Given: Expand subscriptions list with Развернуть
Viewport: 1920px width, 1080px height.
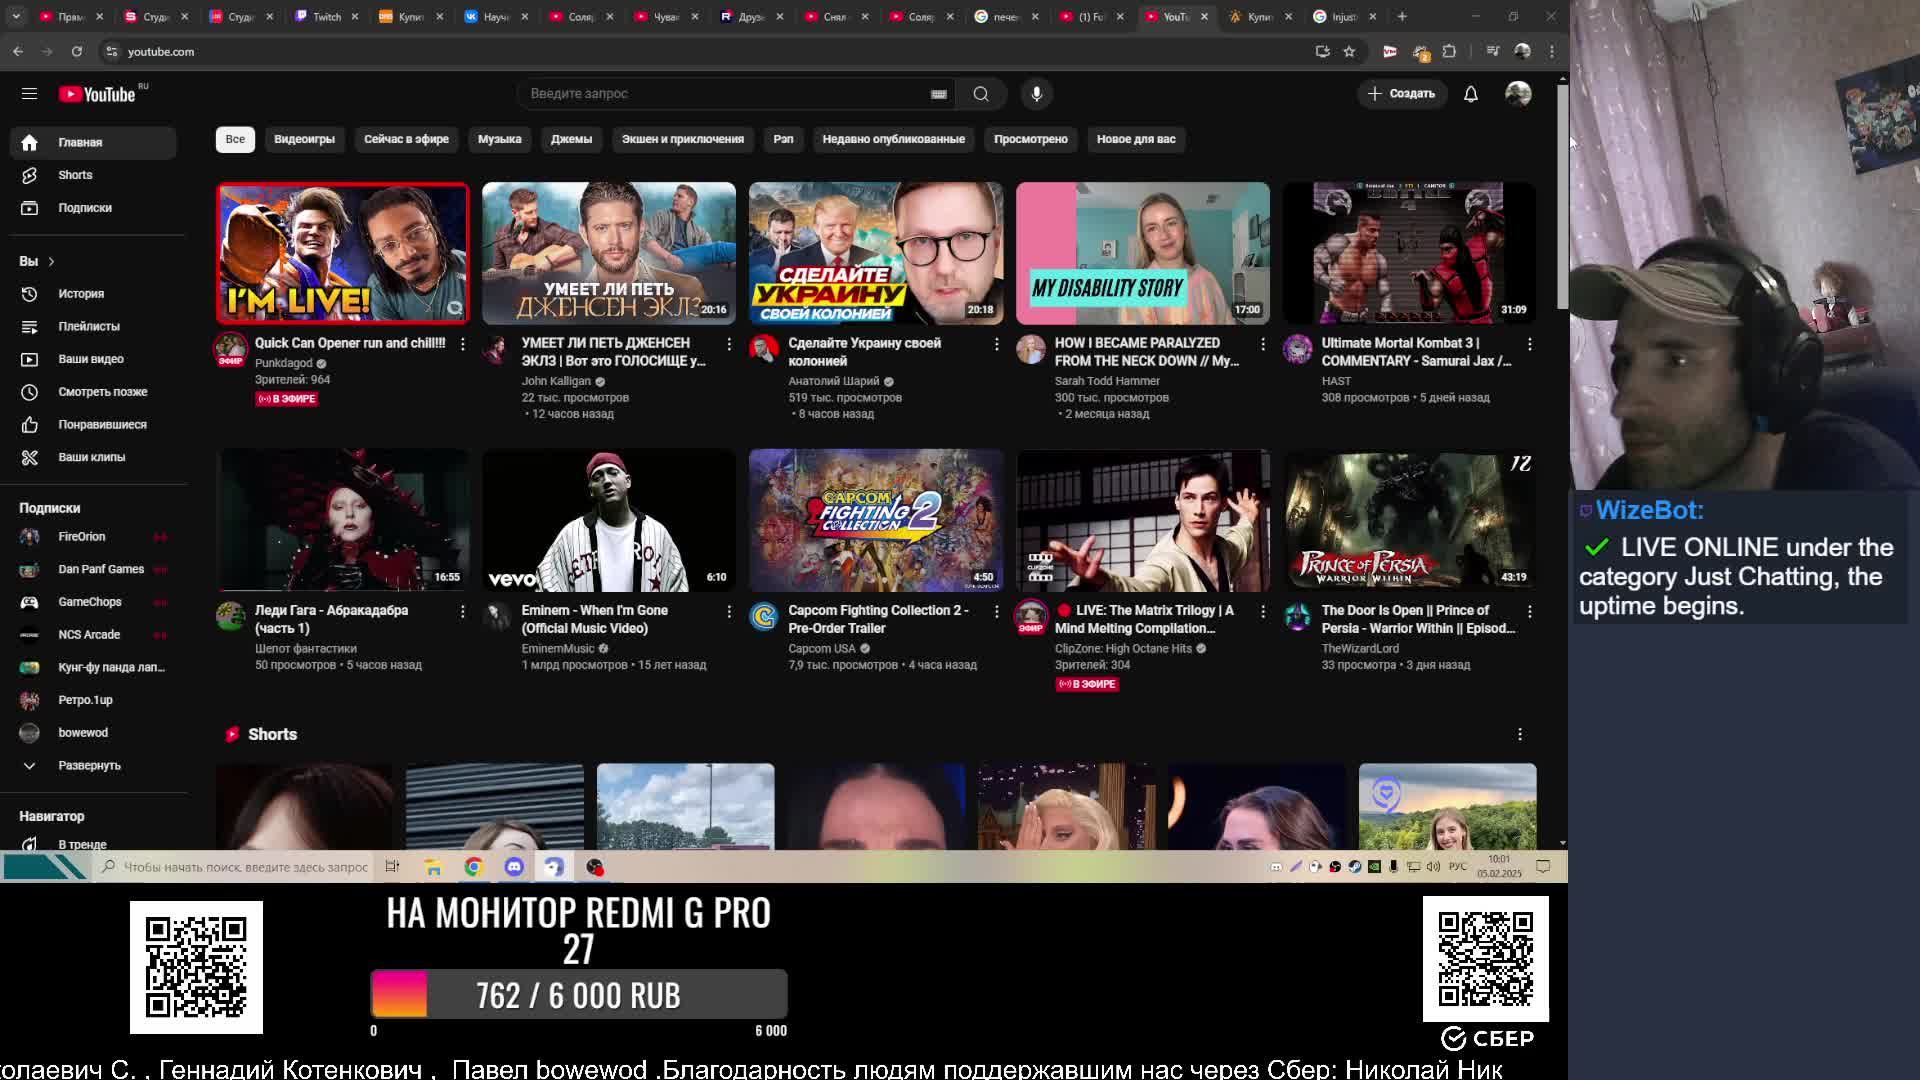Looking at the screenshot, I should pos(88,766).
